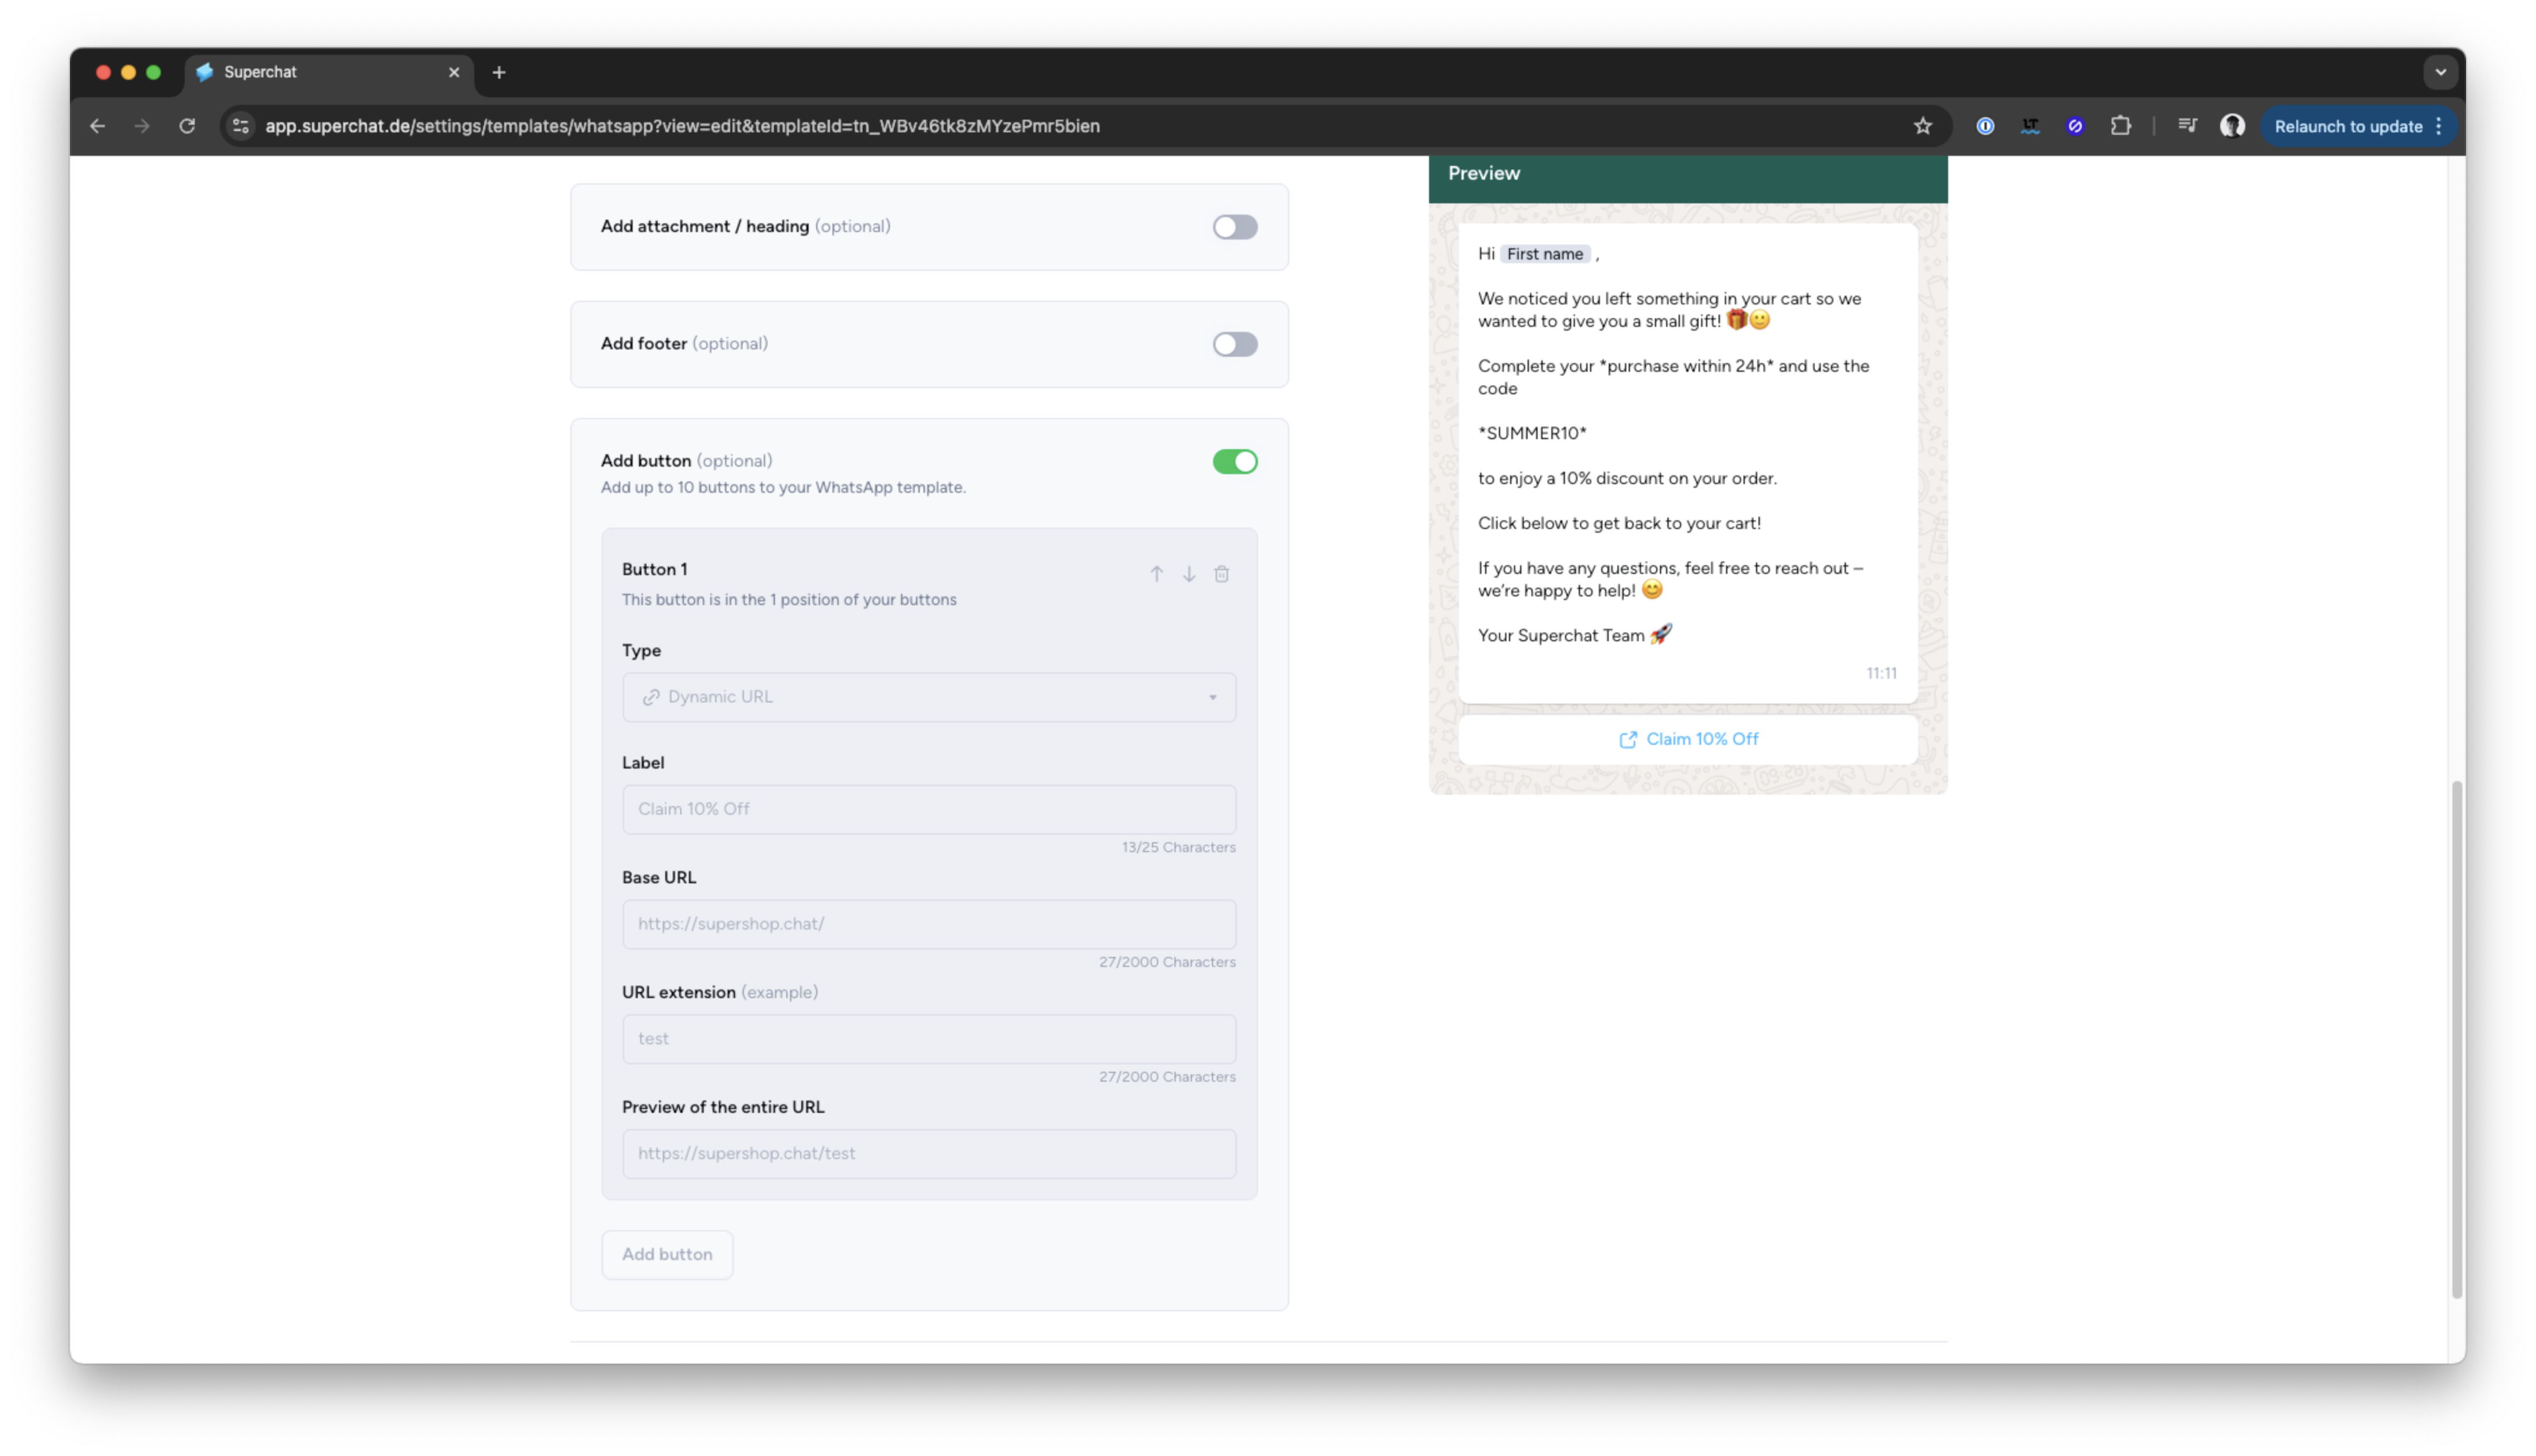Expand tab search chevron dropdown
2536x1456 pixels.
click(2440, 72)
